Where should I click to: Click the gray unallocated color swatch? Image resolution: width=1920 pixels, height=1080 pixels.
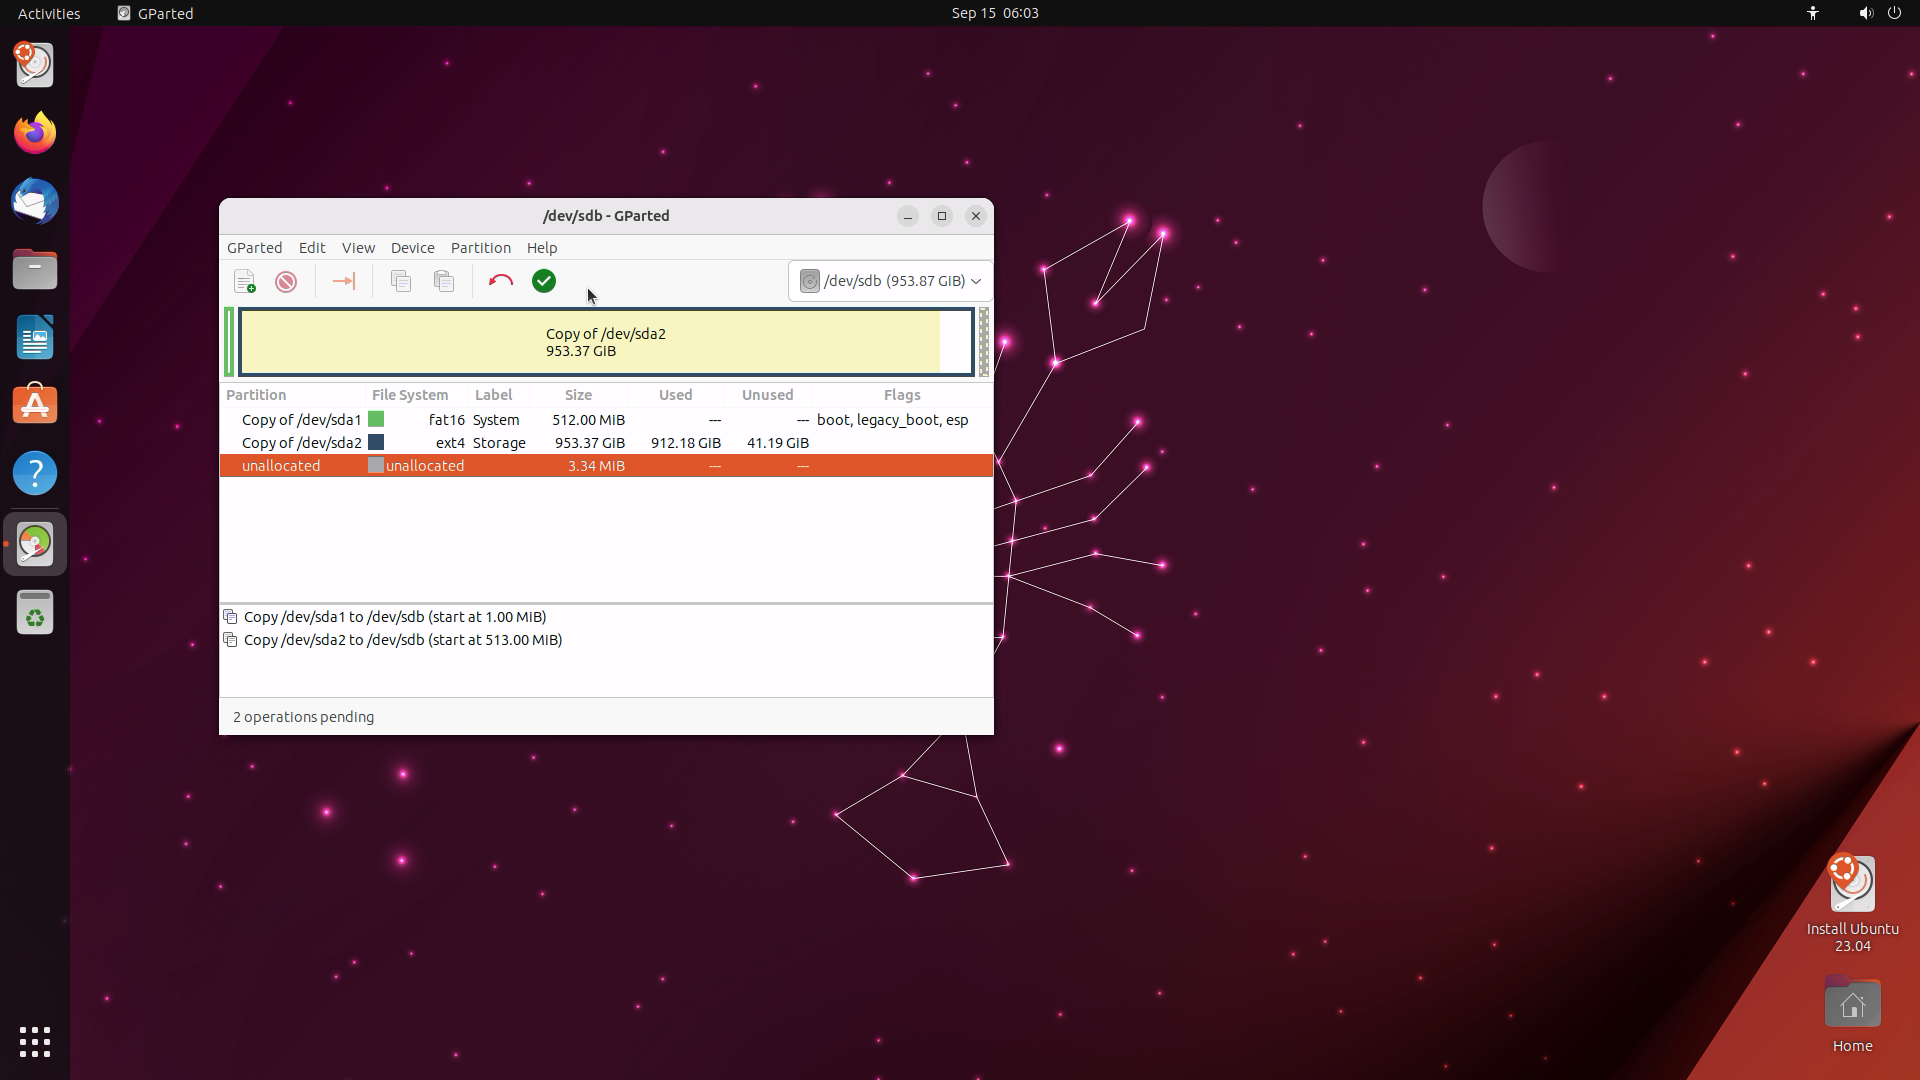[x=376, y=466]
